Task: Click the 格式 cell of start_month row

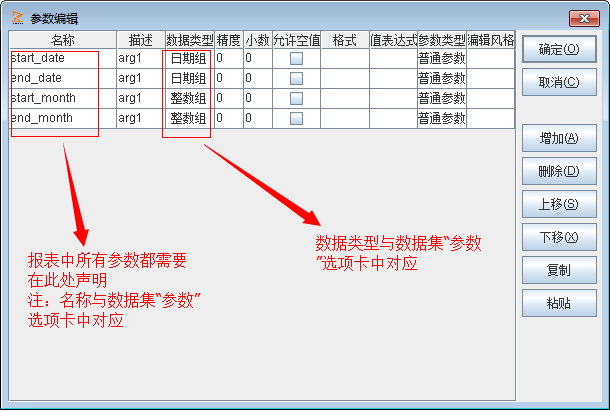Action: pyautogui.click(x=345, y=98)
